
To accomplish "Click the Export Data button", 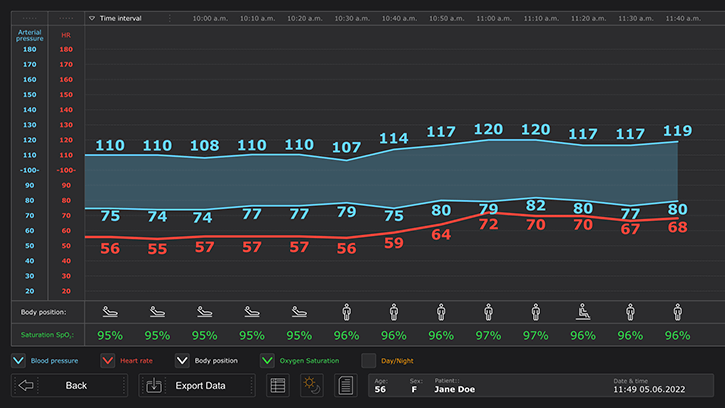I will pyautogui.click(x=196, y=385).
